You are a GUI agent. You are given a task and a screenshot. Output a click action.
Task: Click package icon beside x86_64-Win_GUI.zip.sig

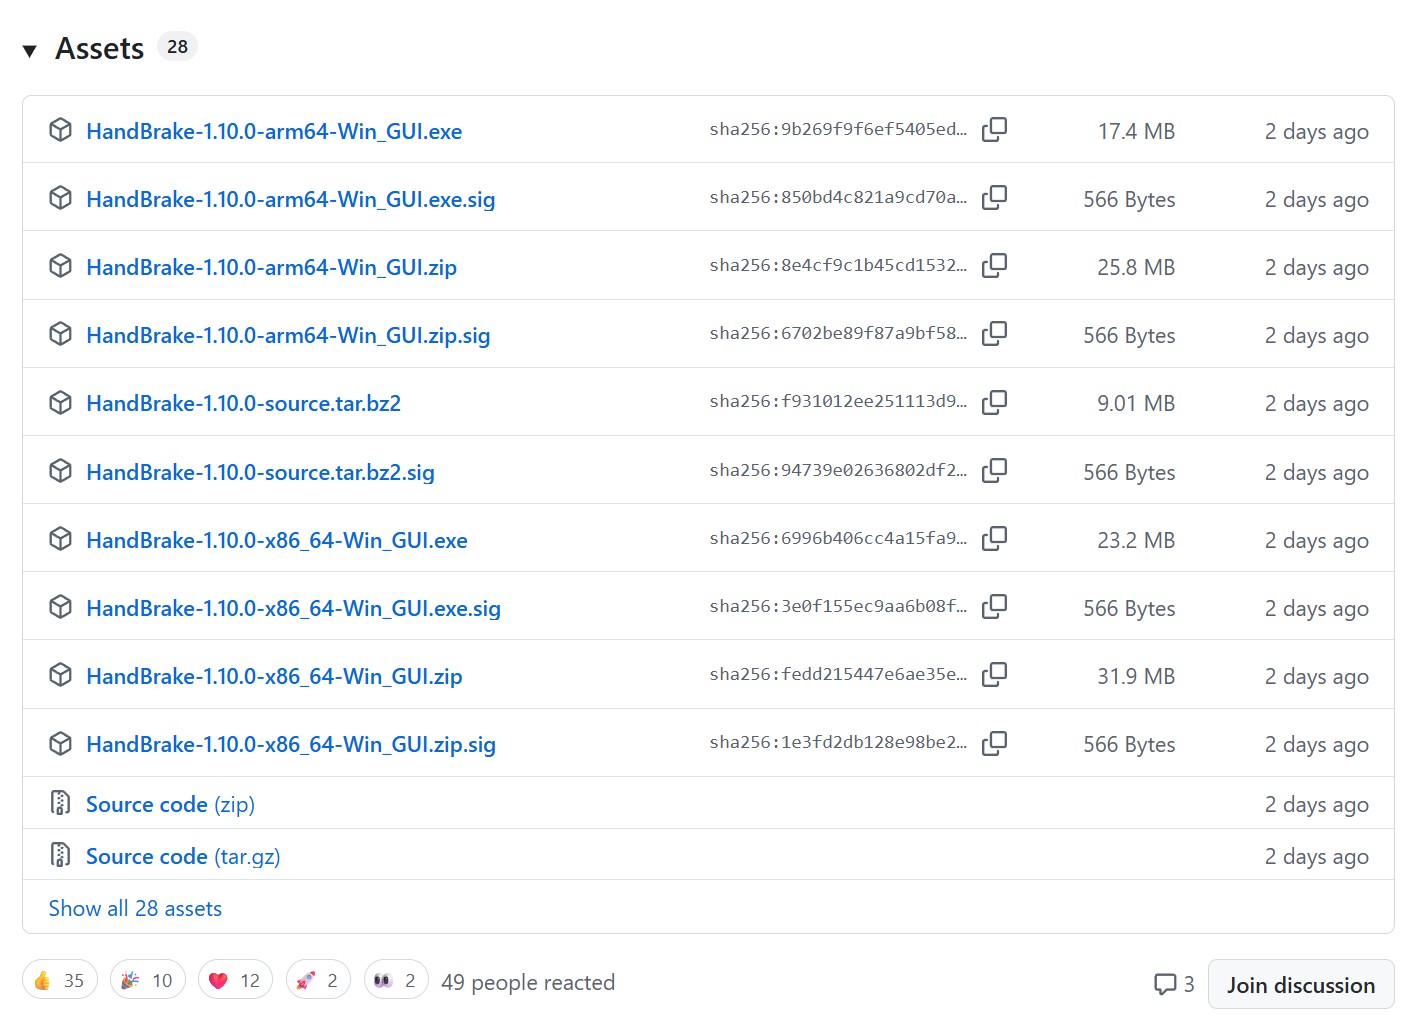[61, 743]
